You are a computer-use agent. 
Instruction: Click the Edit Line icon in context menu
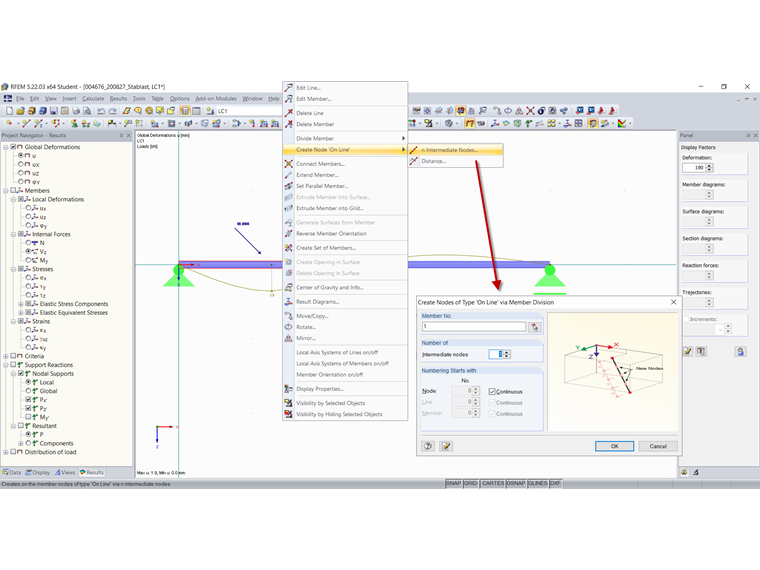[x=288, y=88]
